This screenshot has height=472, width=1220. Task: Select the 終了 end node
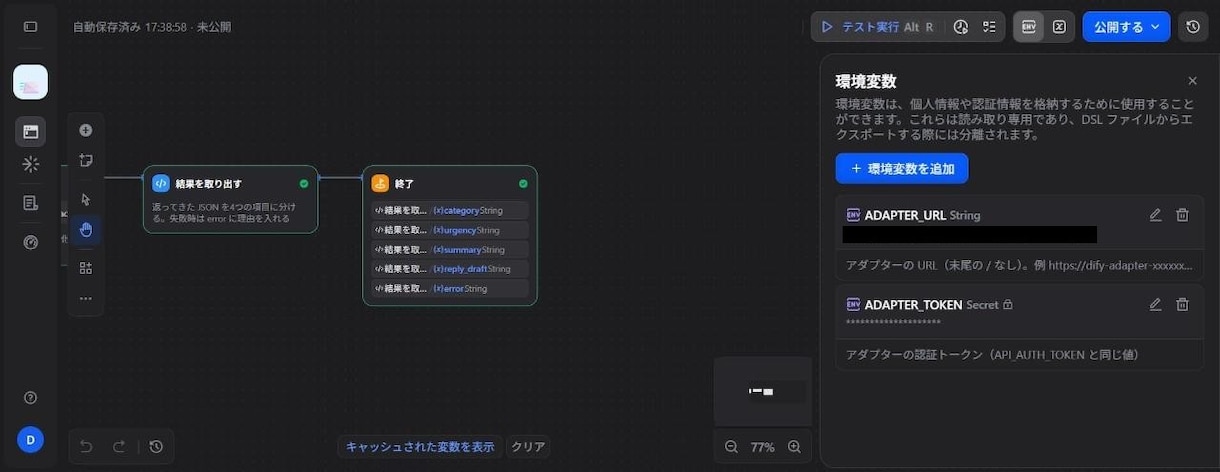(x=450, y=235)
